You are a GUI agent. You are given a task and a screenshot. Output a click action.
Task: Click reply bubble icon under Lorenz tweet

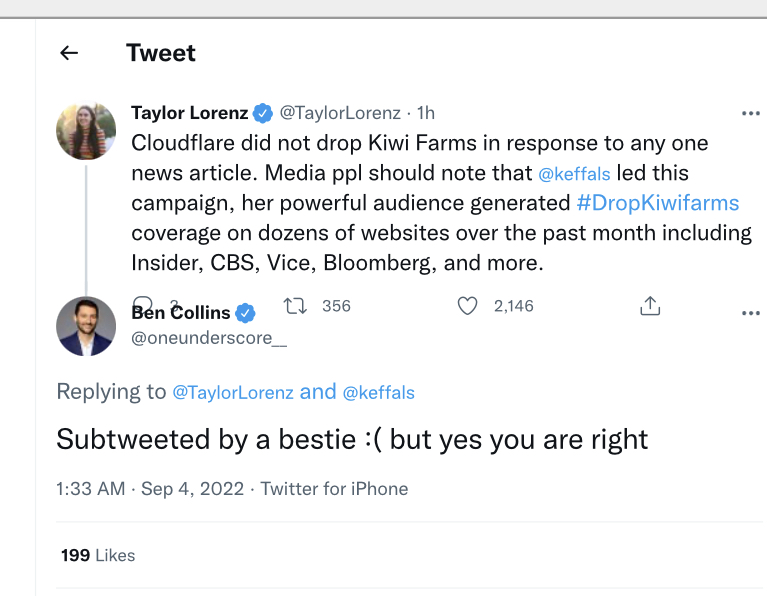(143, 304)
